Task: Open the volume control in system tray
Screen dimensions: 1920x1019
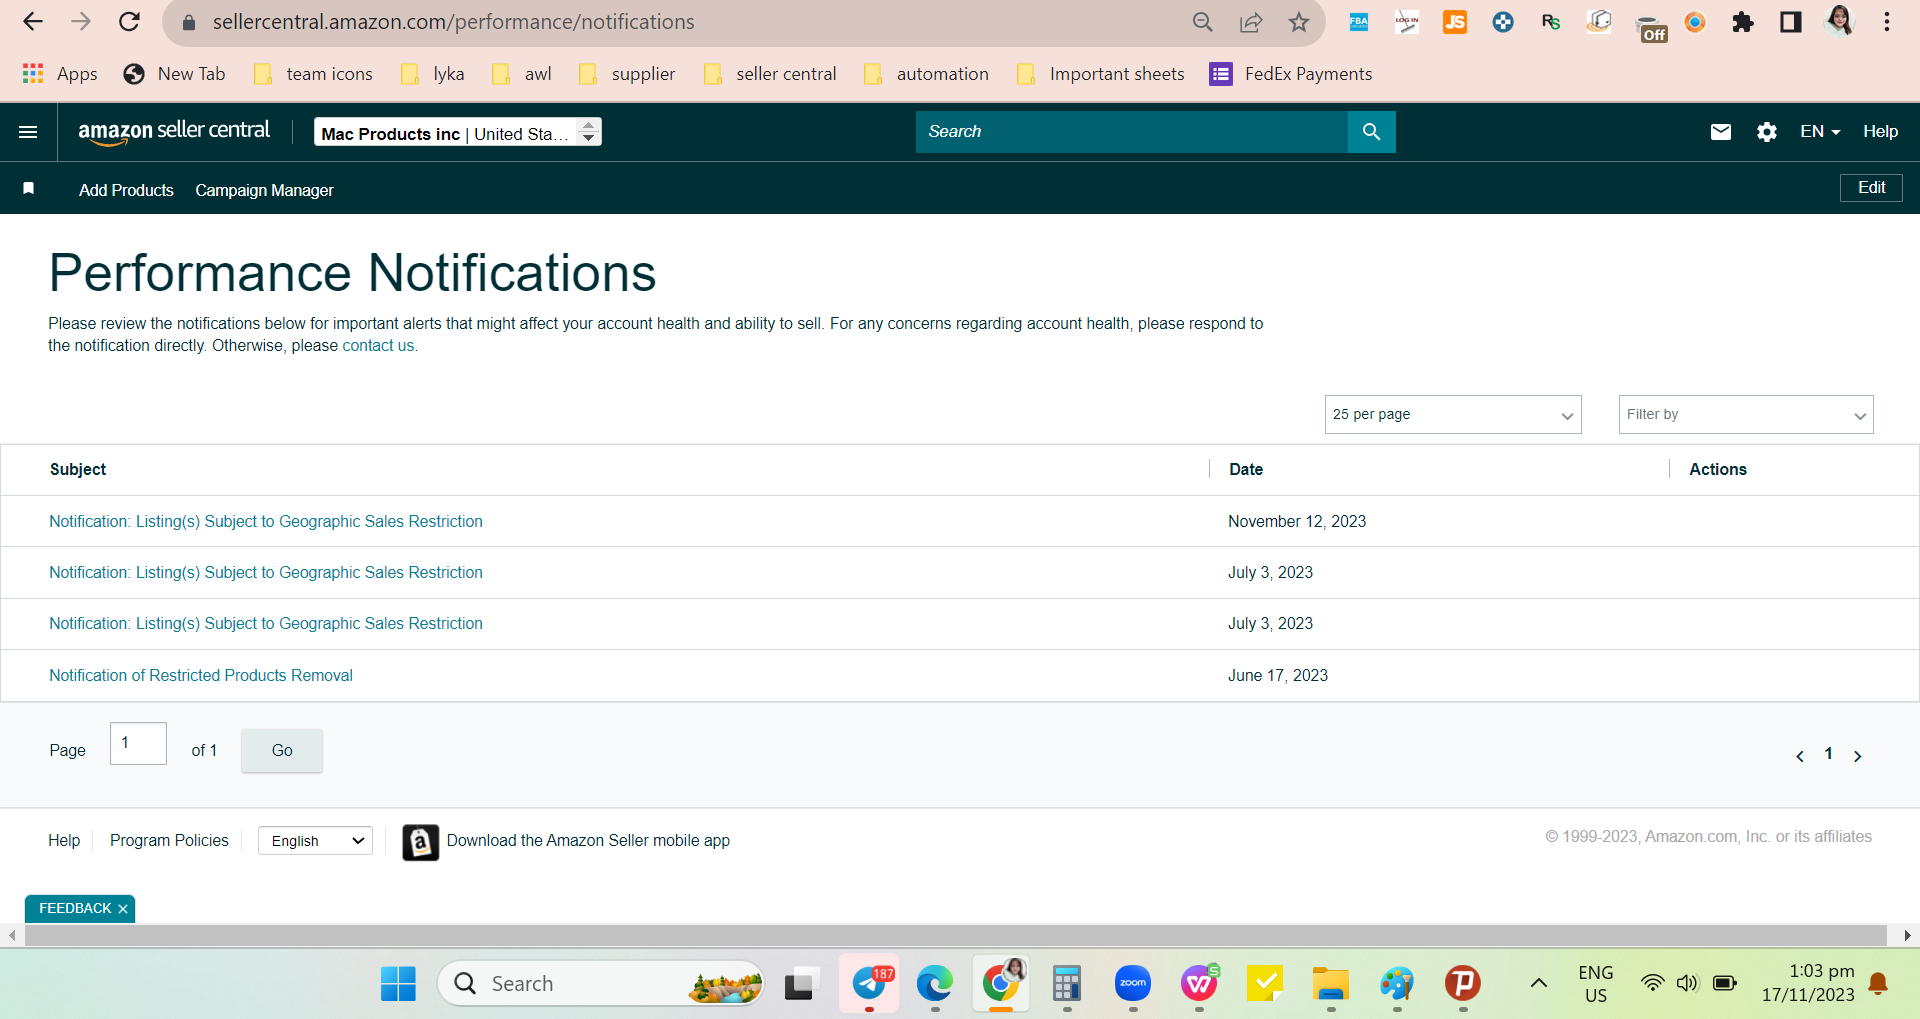Action: coord(1688,984)
